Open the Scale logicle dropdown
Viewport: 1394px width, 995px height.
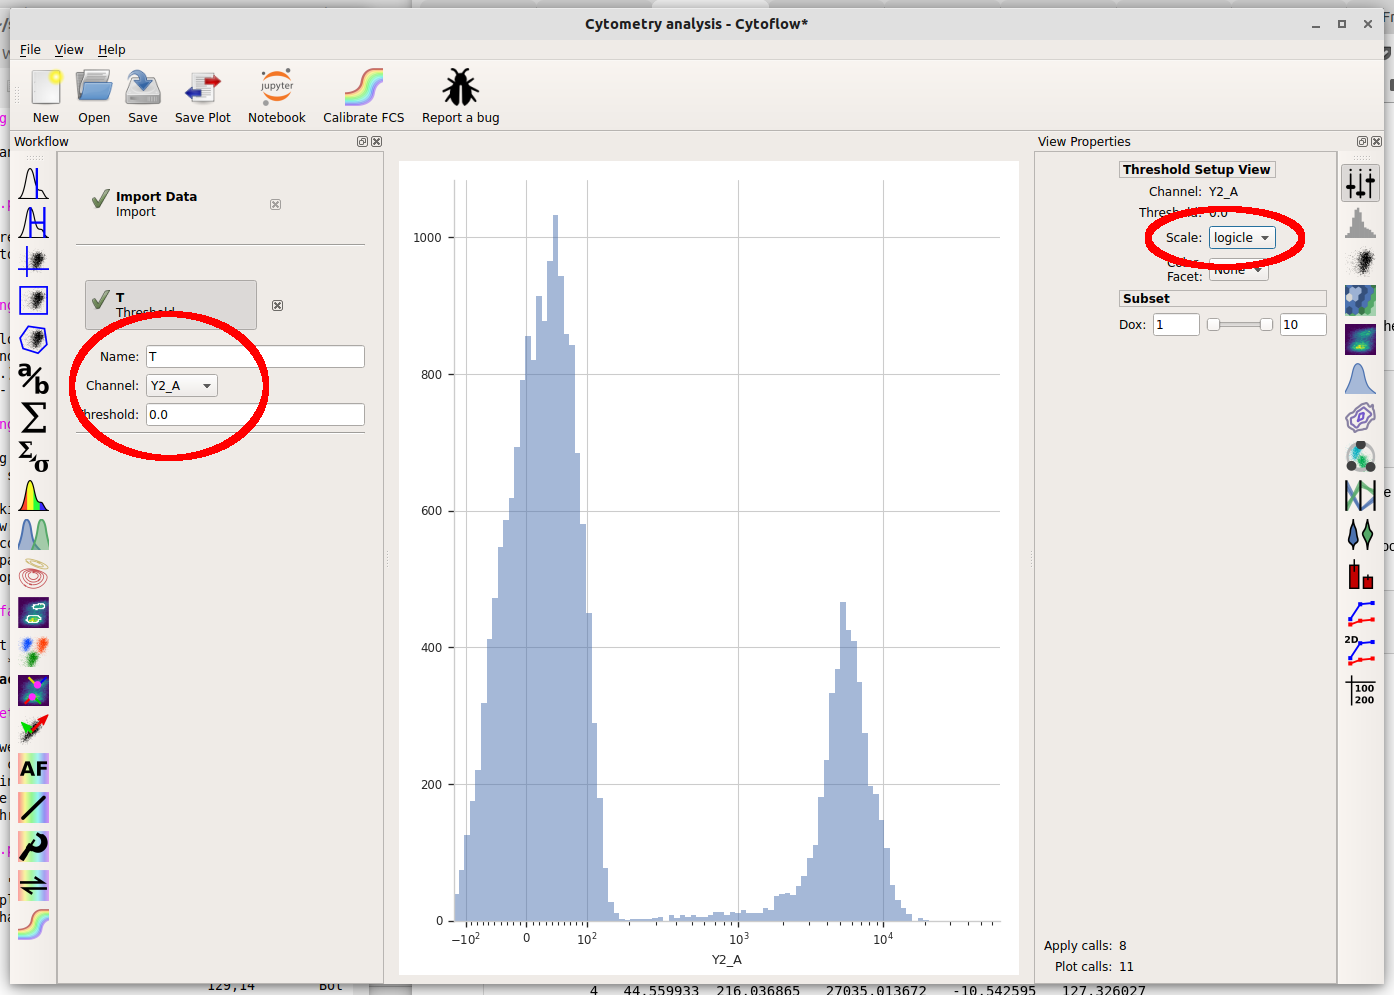point(1242,238)
